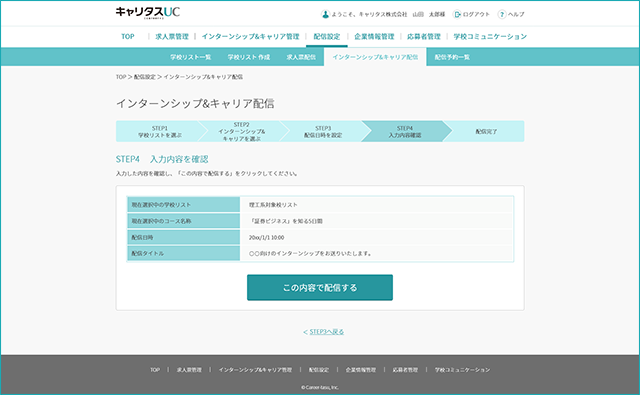Select インターンシップ&キャリア配信 sub-tab

pos(375,57)
